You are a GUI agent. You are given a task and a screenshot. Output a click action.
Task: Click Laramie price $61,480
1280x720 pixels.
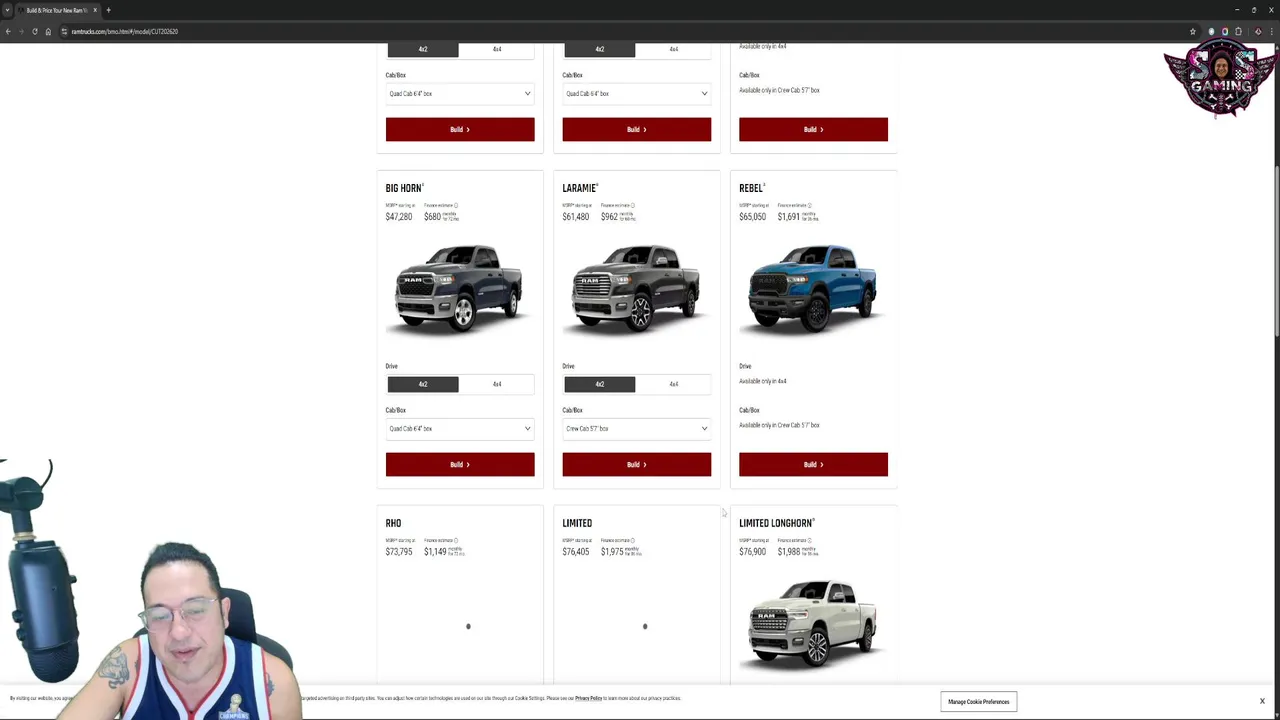[x=575, y=217]
